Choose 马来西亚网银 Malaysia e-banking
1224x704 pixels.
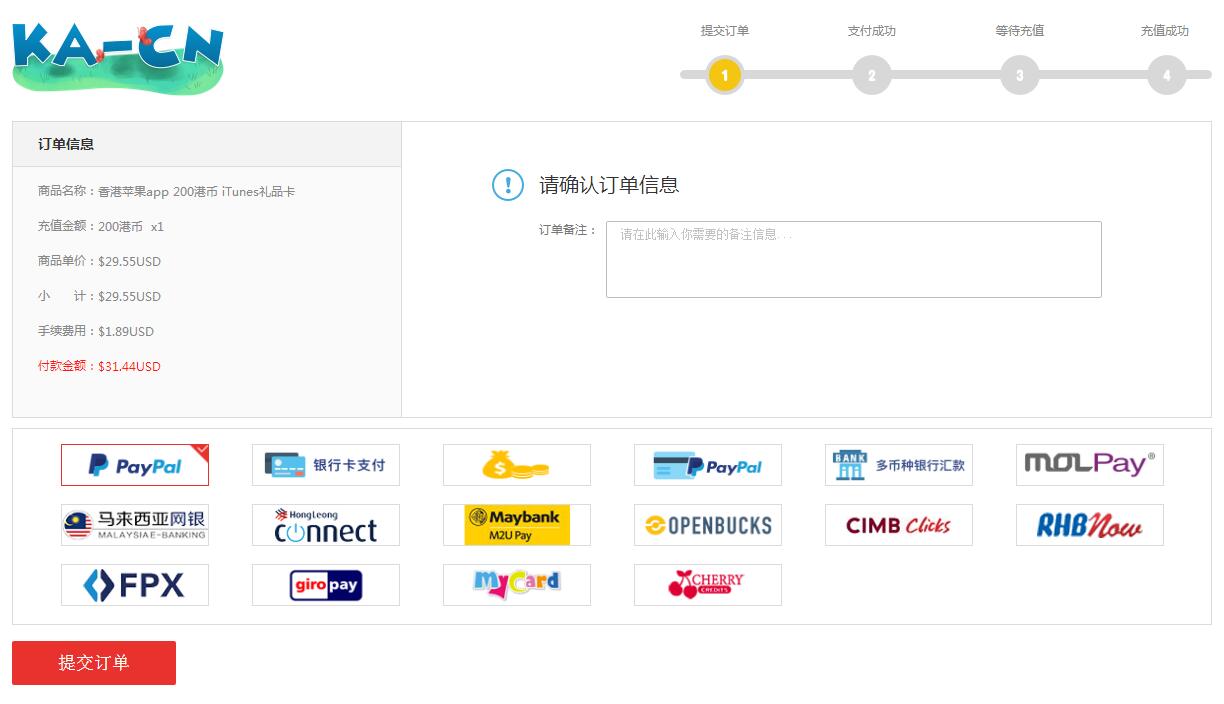pos(135,525)
